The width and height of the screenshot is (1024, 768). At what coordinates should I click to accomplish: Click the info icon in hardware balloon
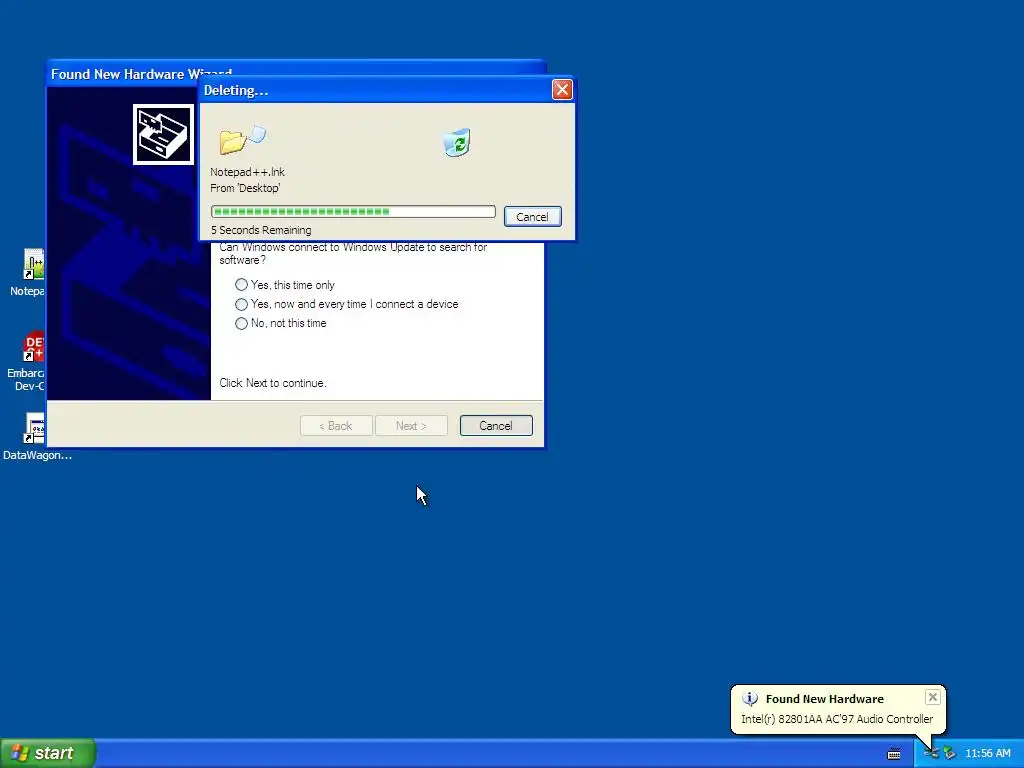pos(750,699)
